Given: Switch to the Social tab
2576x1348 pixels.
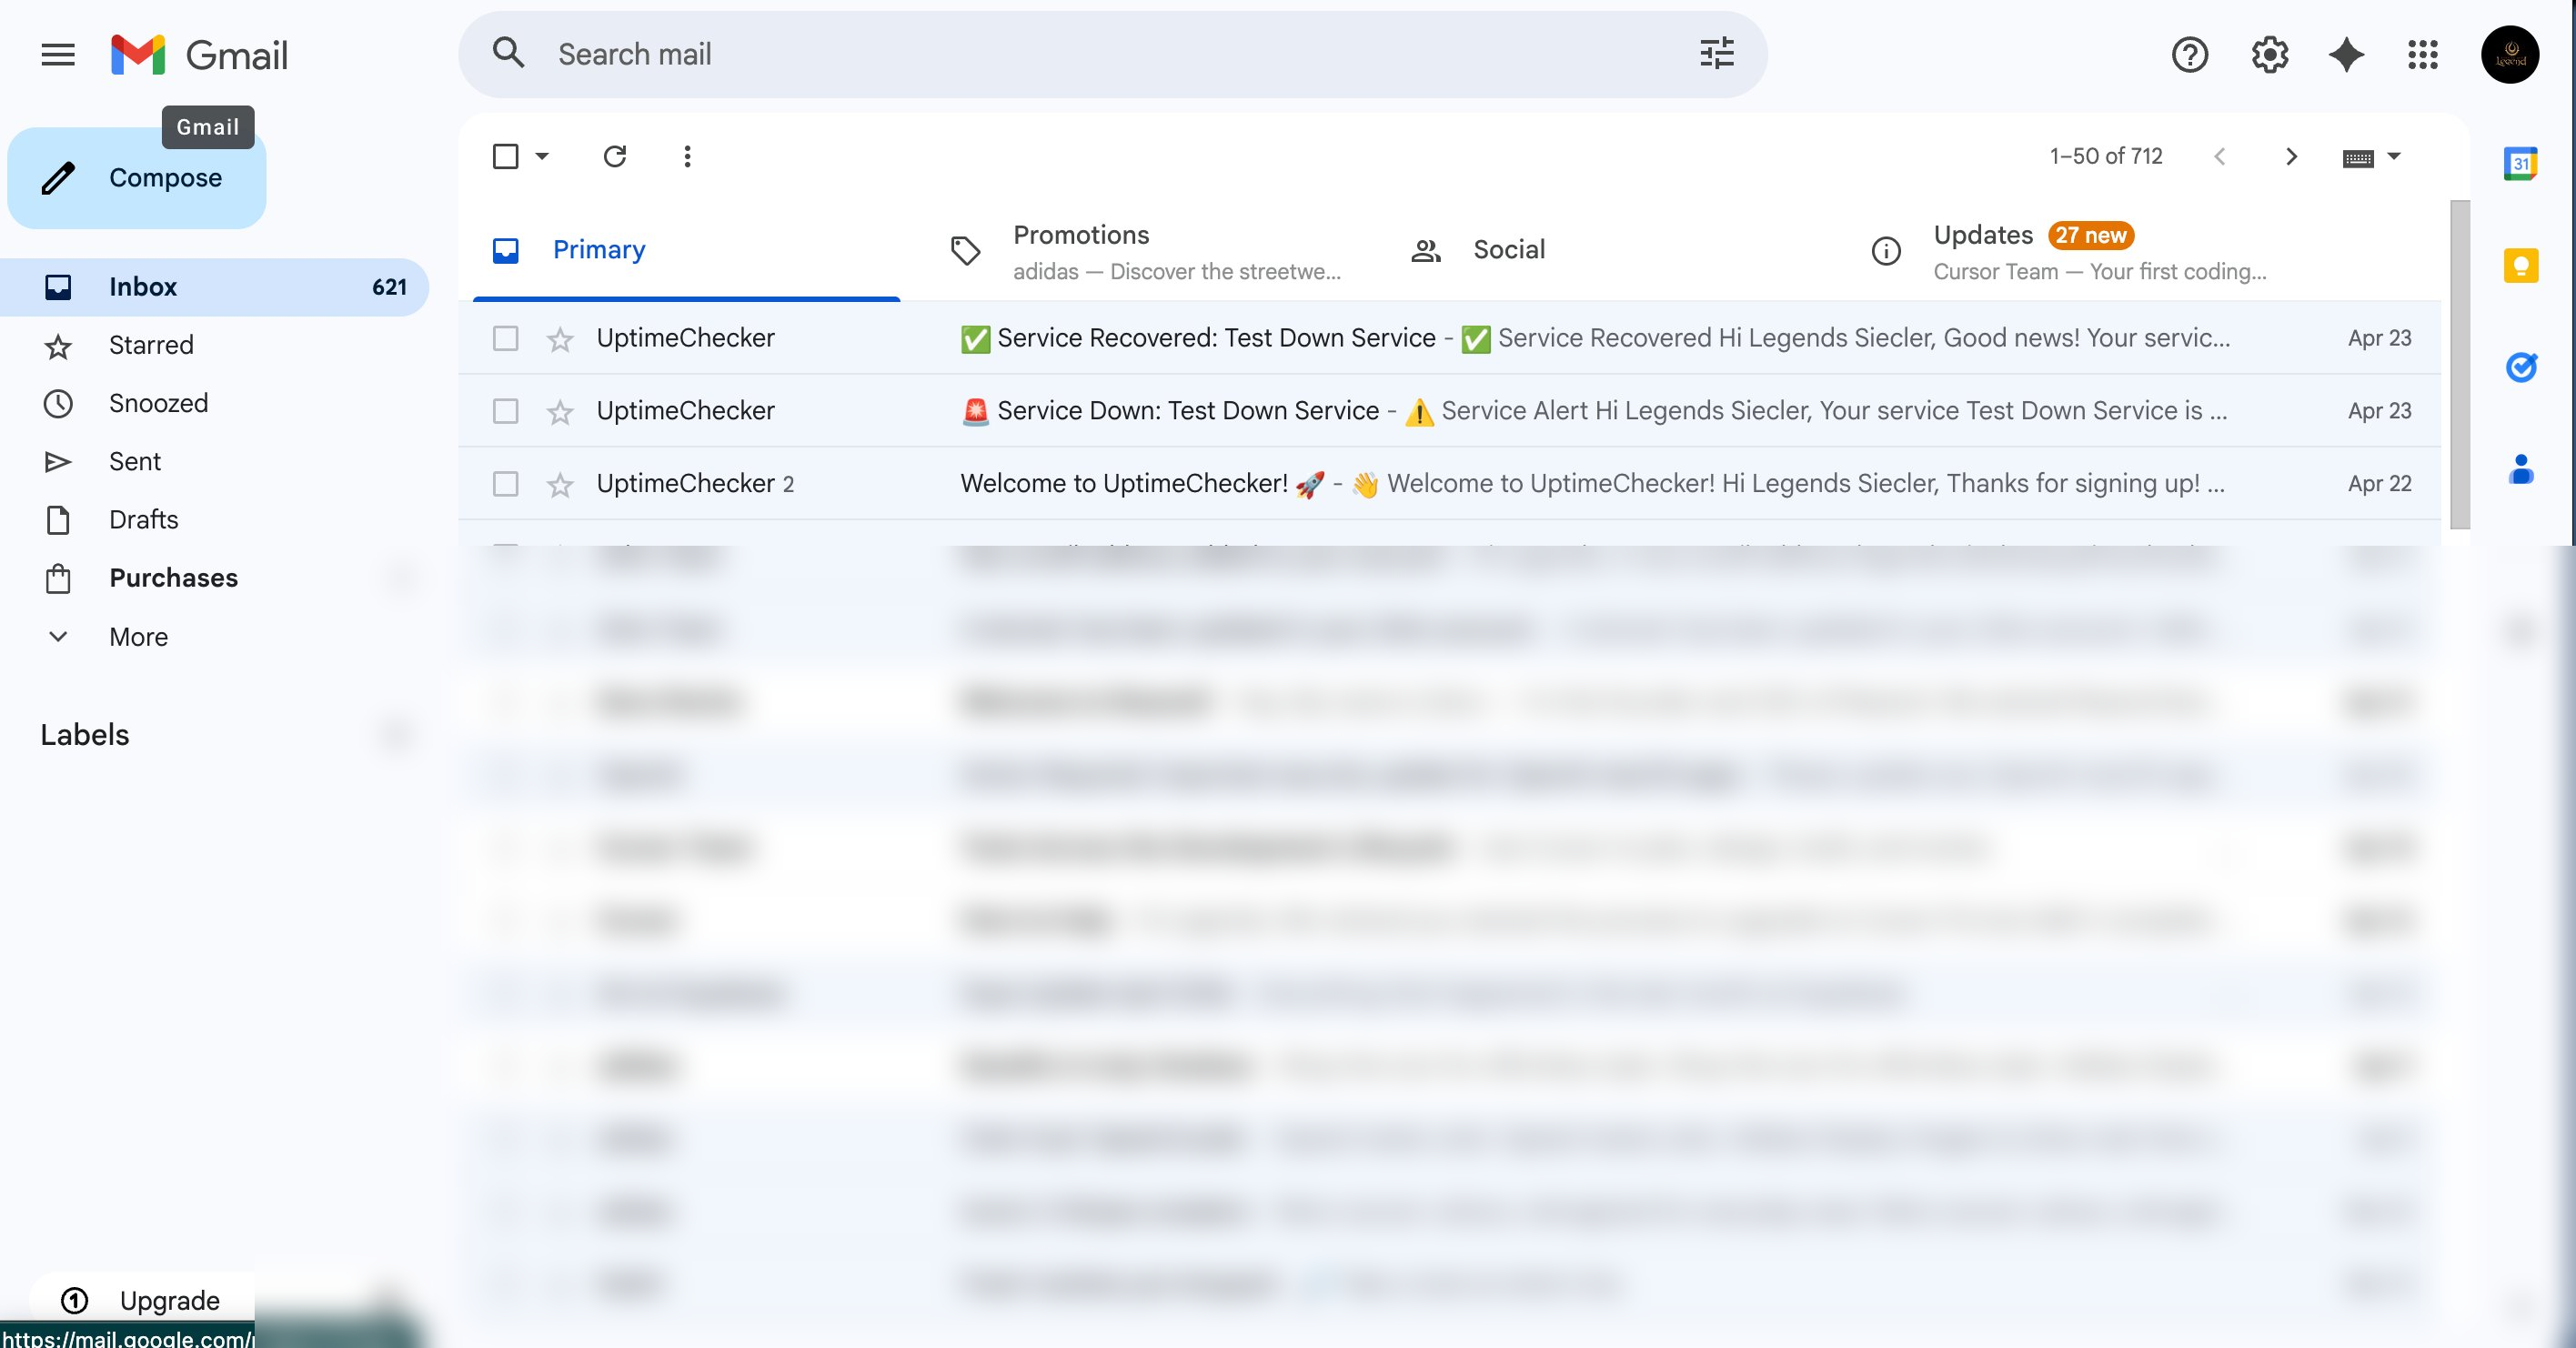Looking at the screenshot, I should (1606, 250).
